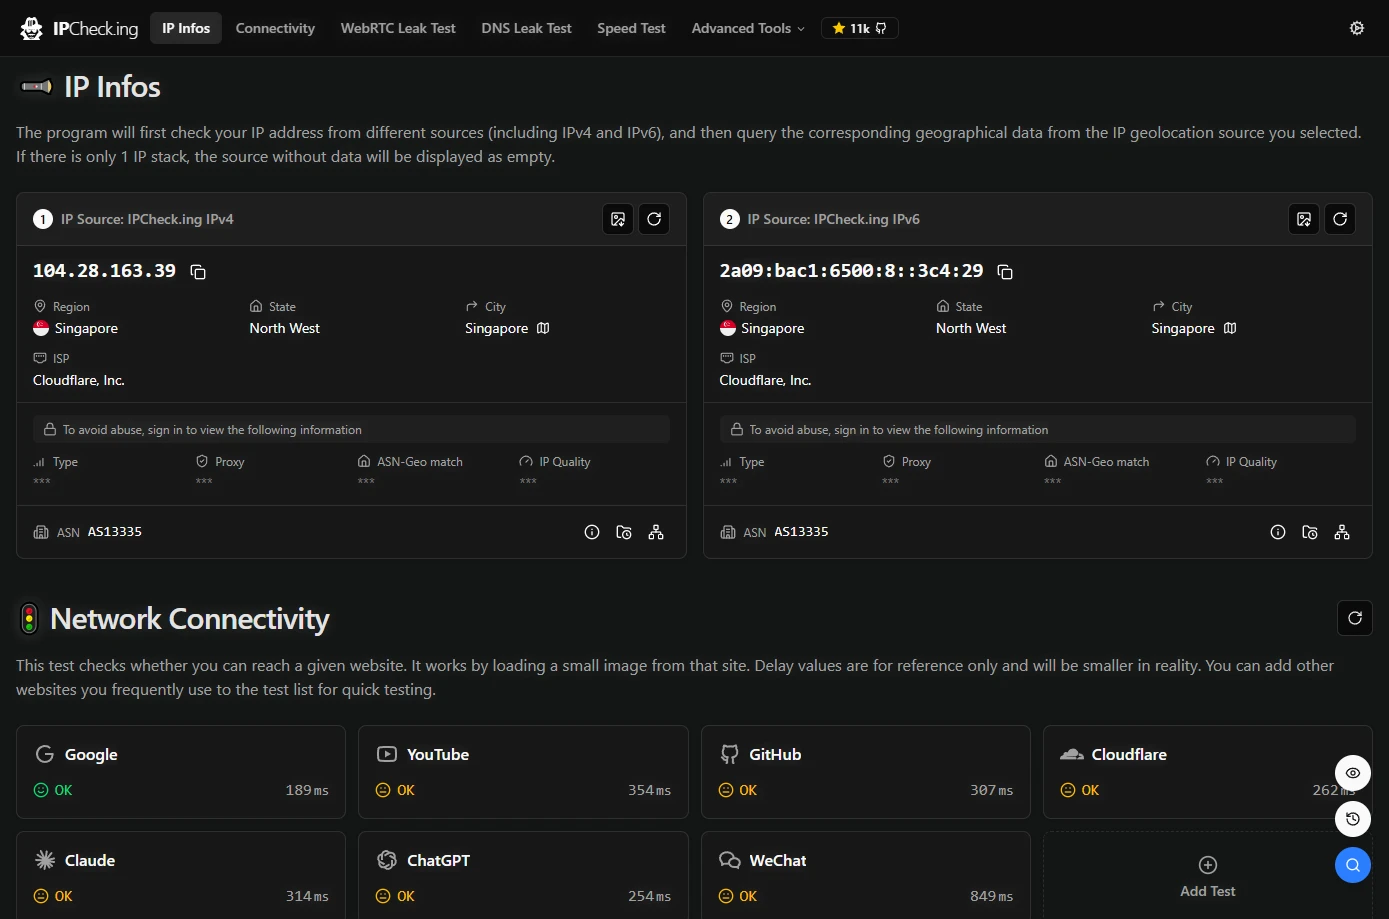Select the Speed Test tab
Image resolution: width=1389 pixels, height=919 pixels.
point(631,28)
